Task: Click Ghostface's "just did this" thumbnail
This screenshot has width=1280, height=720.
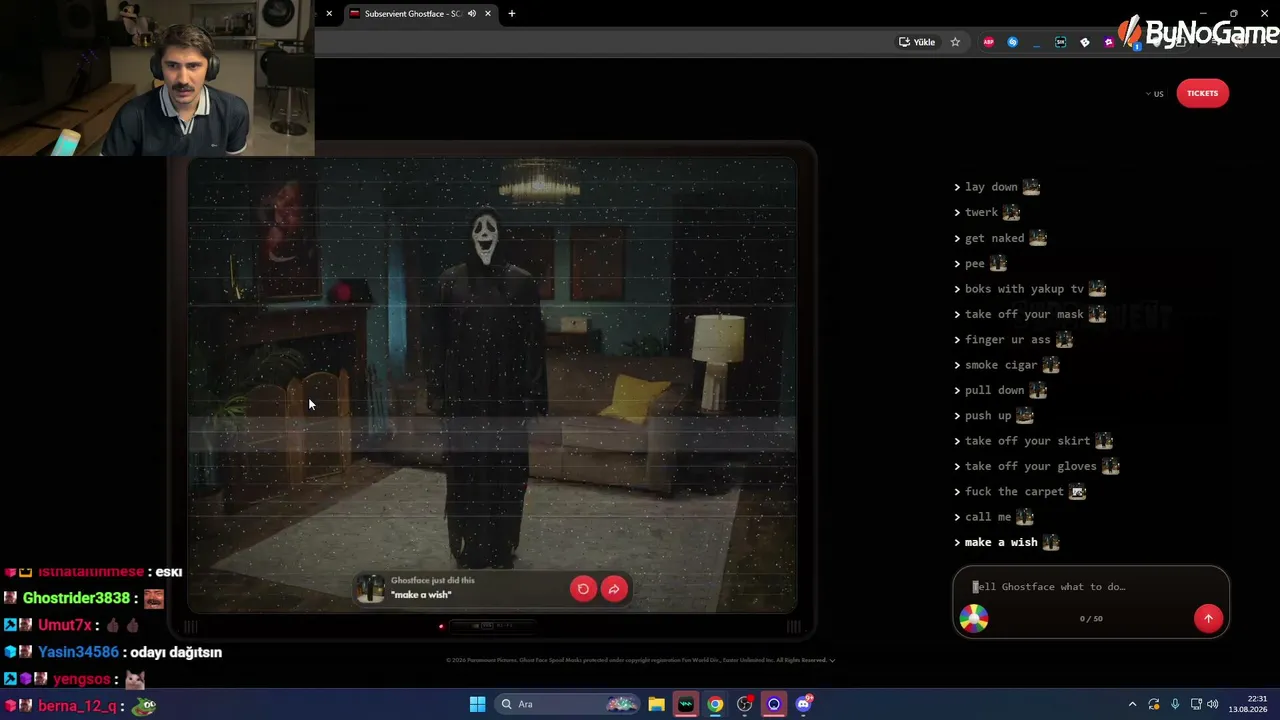Action: click(x=371, y=589)
